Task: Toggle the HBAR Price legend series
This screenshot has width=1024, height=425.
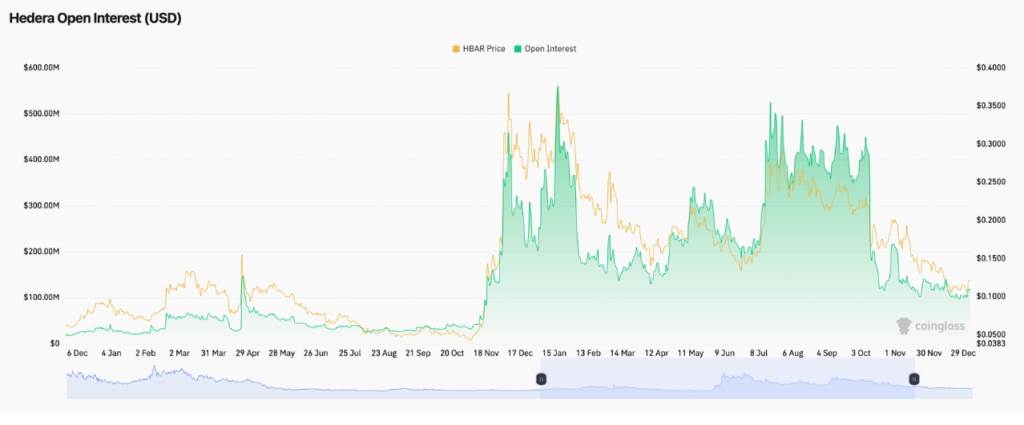Action: tap(479, 49)
